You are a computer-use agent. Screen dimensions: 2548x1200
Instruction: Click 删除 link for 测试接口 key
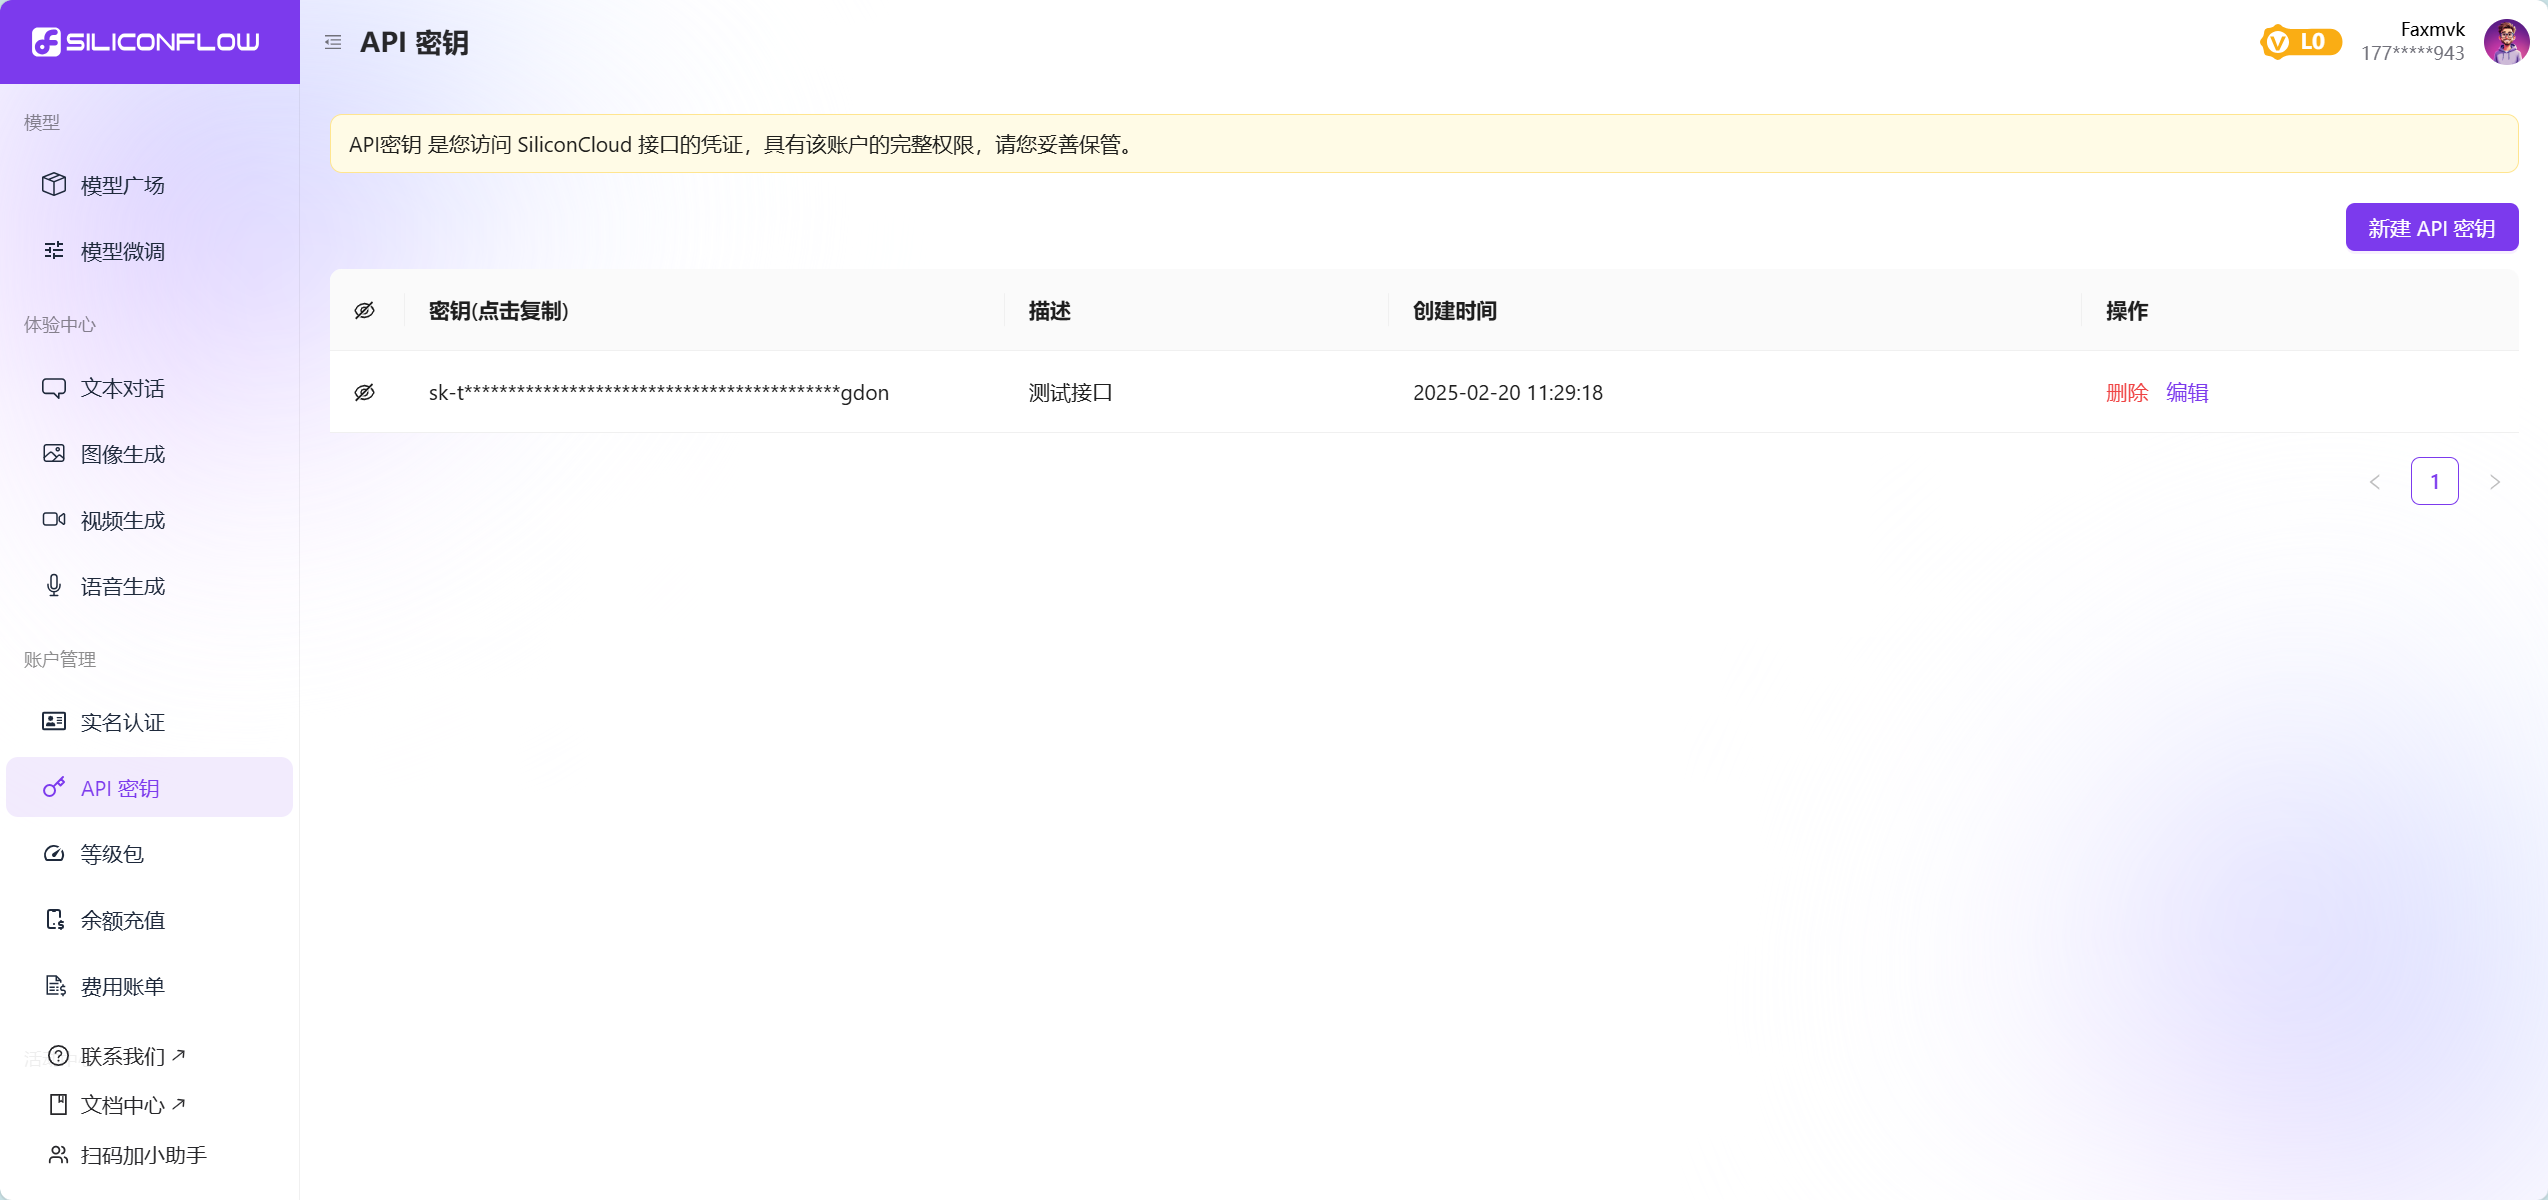pos(2126,393)
